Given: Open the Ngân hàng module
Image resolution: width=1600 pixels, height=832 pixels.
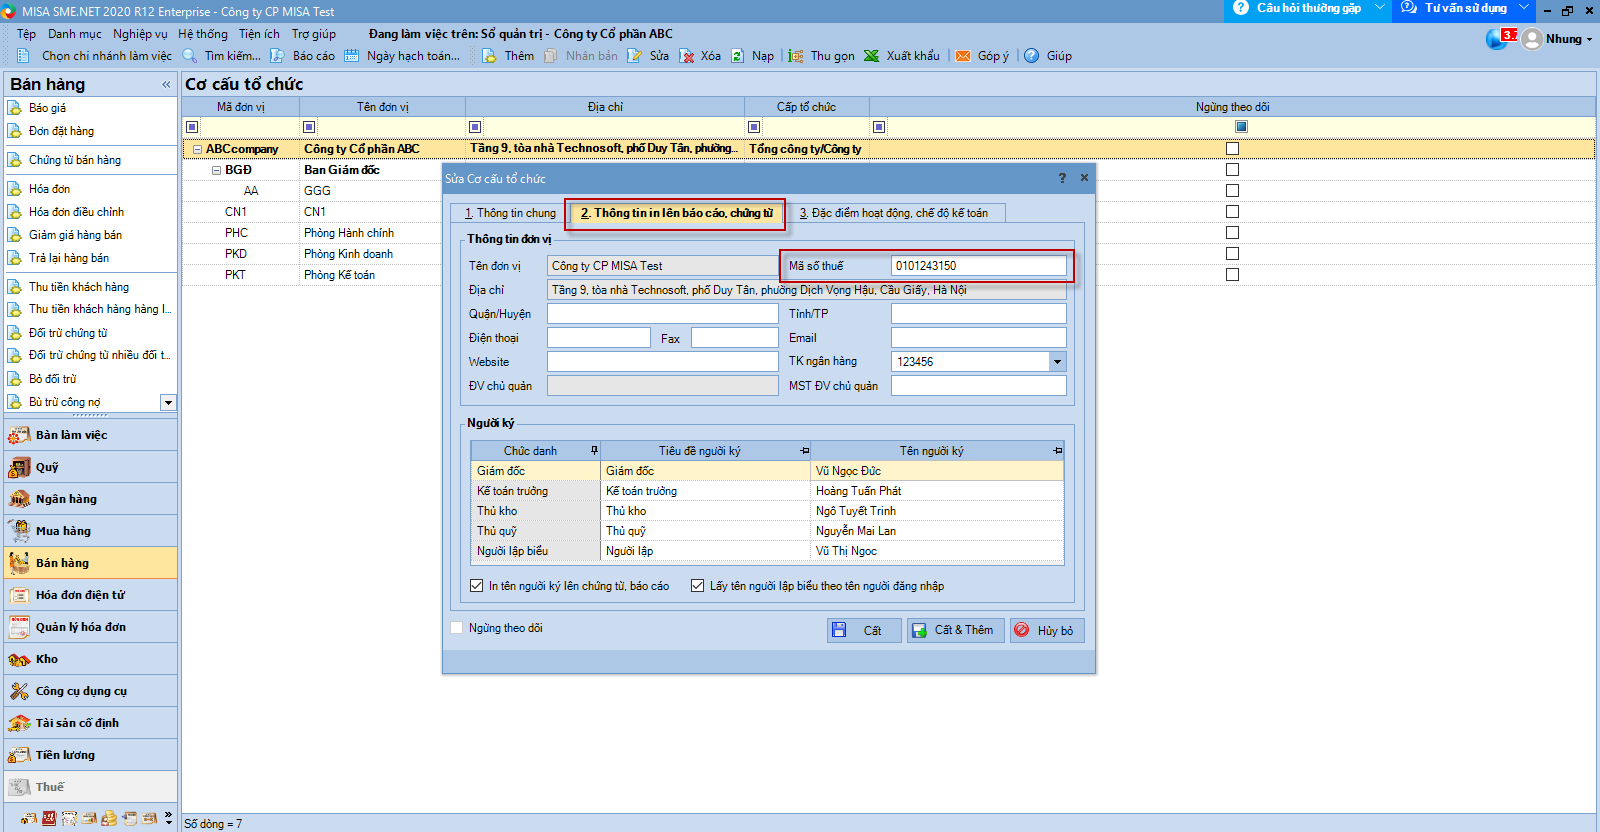Looking at the screenshot, I should click(90, 499).
